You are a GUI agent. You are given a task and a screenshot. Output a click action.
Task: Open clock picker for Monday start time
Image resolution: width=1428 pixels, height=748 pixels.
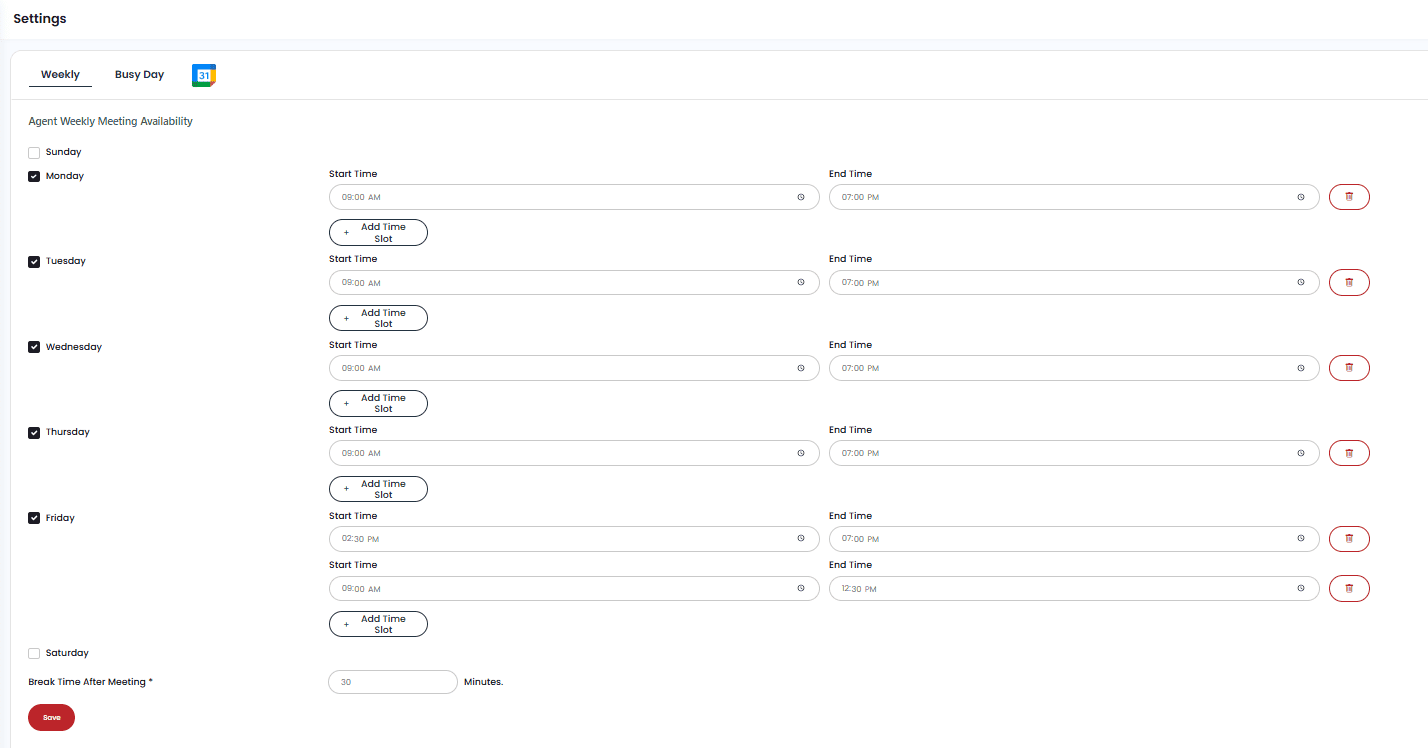coord(801,197)
